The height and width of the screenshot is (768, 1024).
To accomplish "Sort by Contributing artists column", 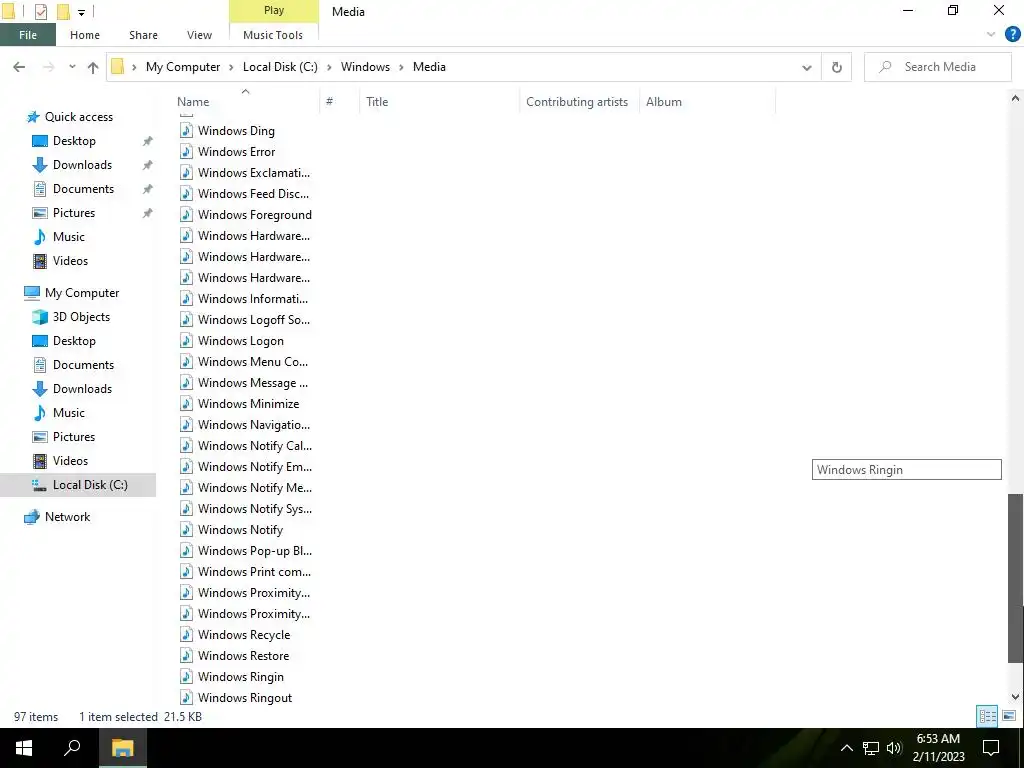I will coord(577,102).
